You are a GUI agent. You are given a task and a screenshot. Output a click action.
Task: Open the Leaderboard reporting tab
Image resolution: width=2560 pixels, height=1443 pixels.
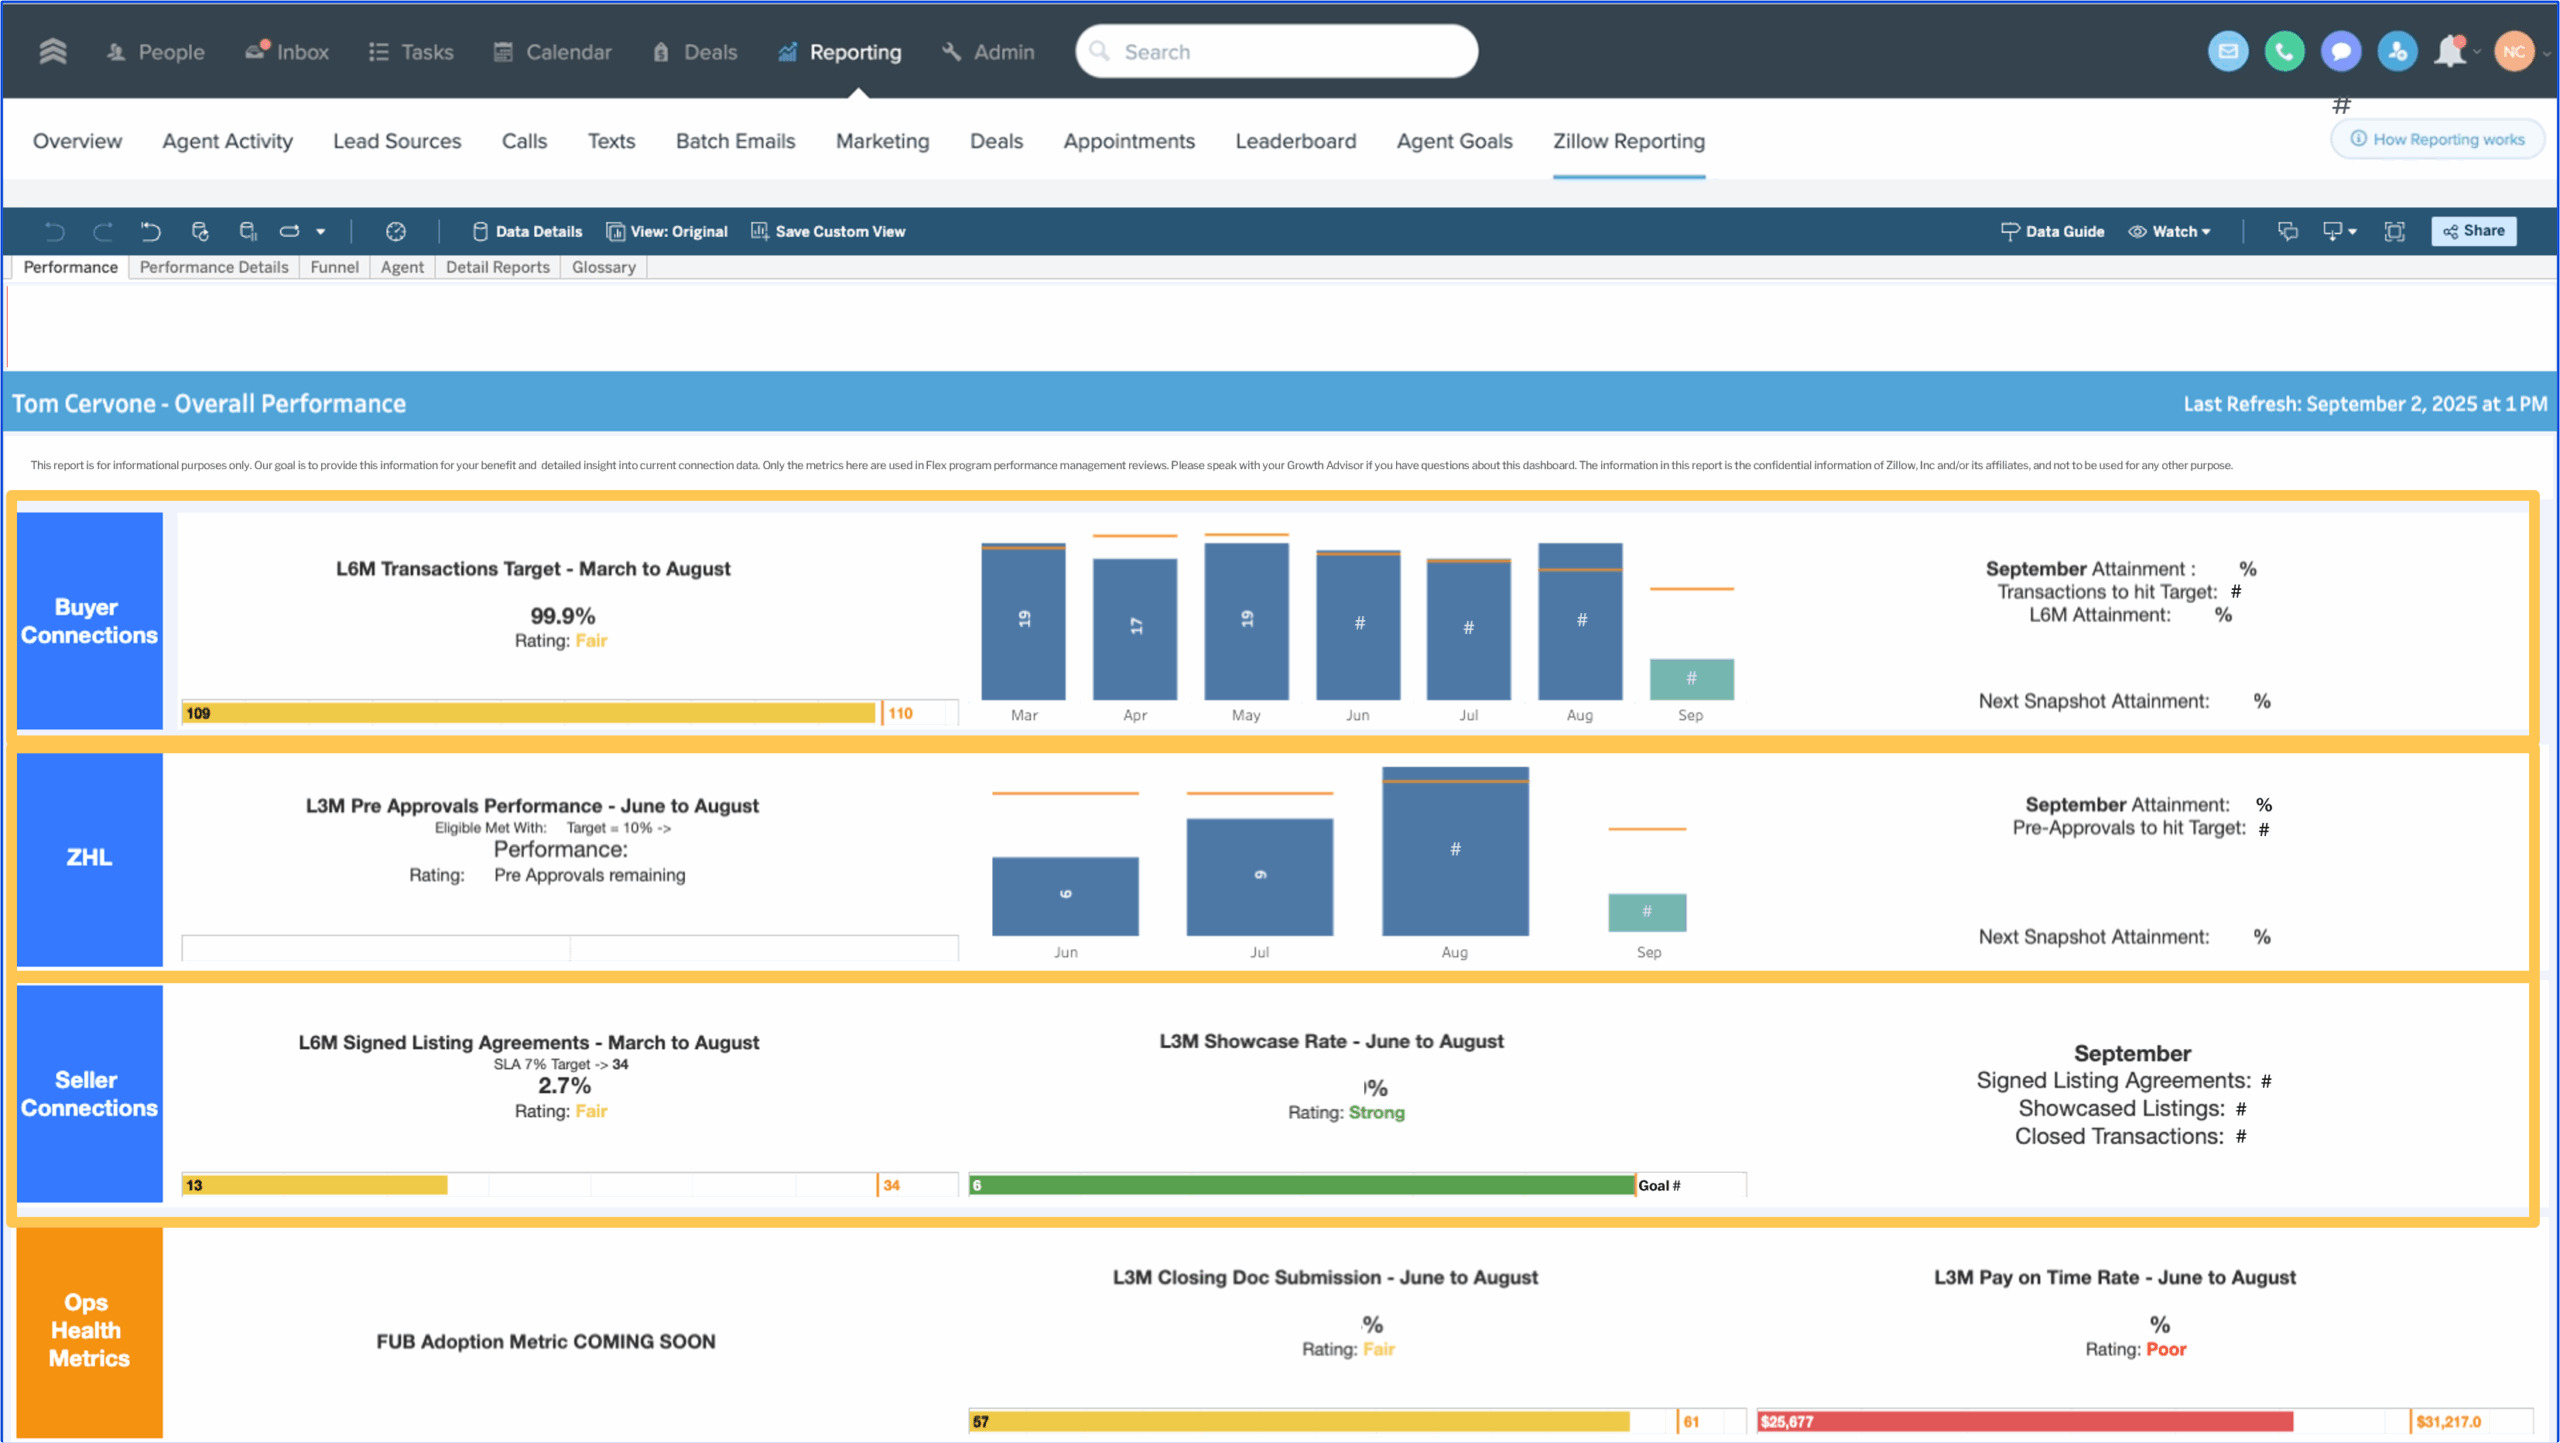[1295, 141]
